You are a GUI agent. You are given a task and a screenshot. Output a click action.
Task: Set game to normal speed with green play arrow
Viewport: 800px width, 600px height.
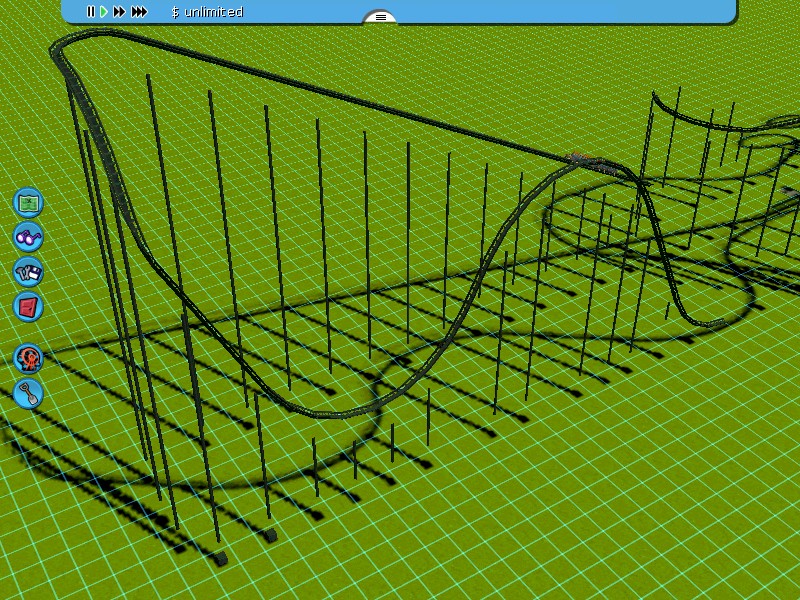pyautogui.click(x=103, y=12)
